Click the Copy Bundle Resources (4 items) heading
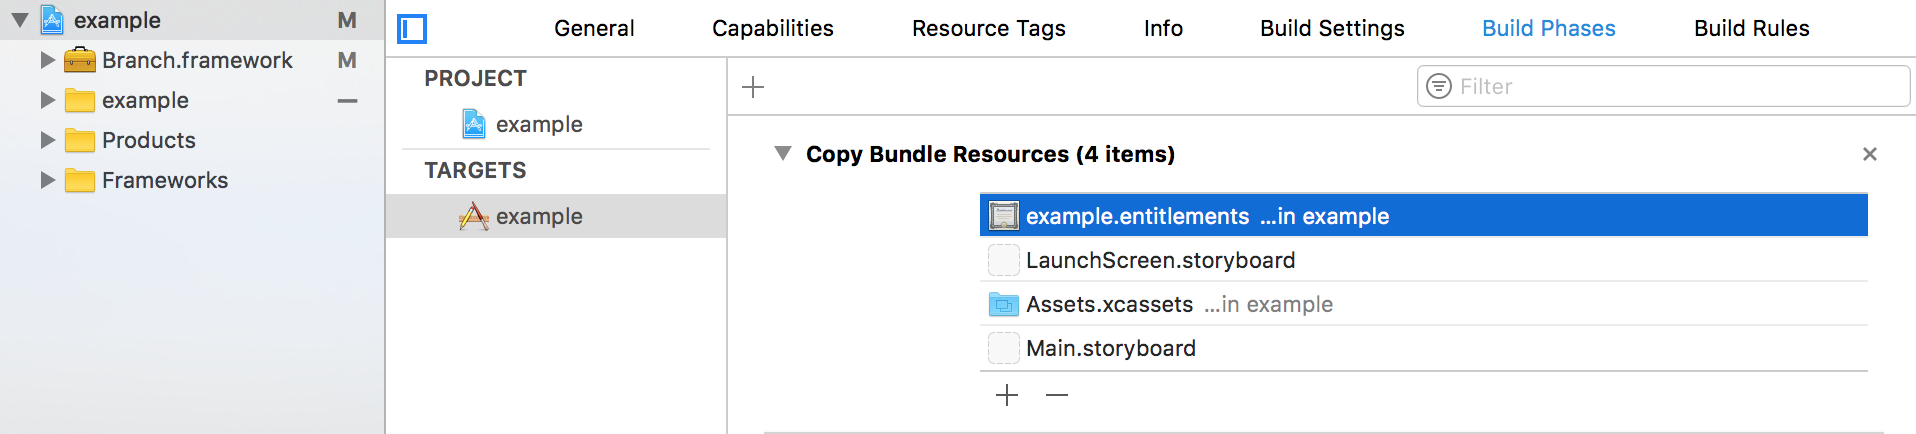Image resolution: width=1916 pixels, height=434 pixels. click(990, 154)
